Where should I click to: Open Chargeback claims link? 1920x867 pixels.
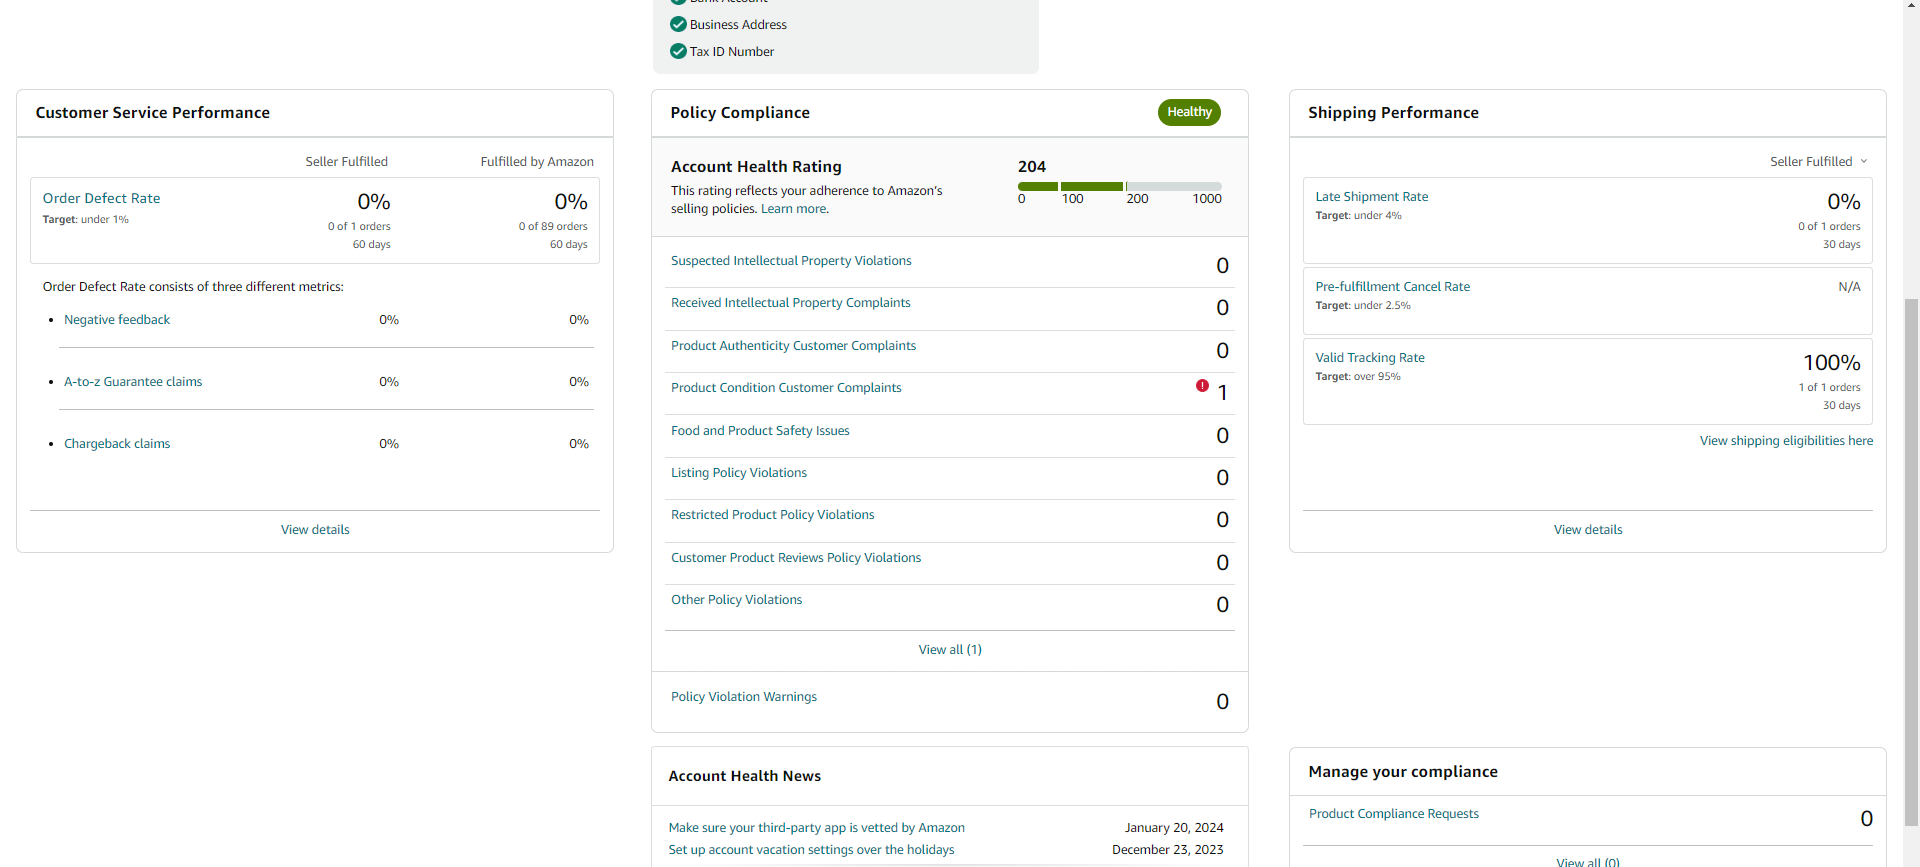tap(117, 444)
